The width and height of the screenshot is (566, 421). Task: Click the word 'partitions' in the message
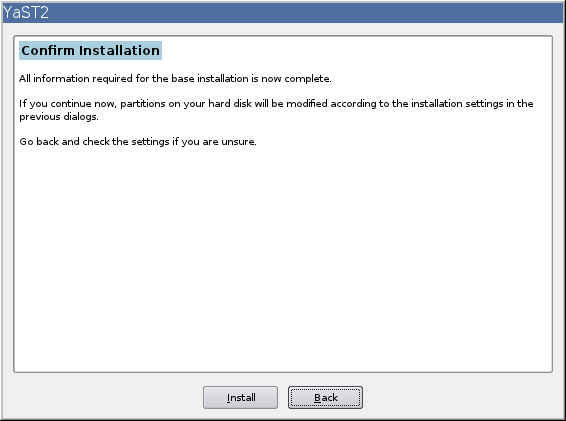pyautogui.click(x=143, y=104)
